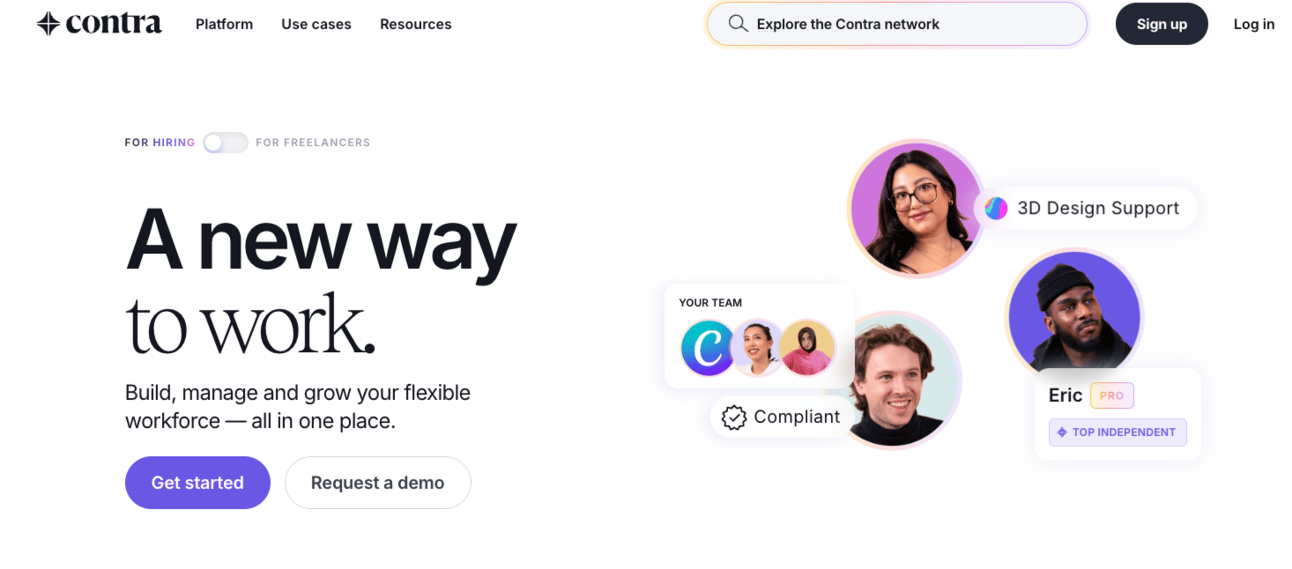Expand the Platform menu
This screenshot has height=569, width=1292.
(x=224, y=24)
